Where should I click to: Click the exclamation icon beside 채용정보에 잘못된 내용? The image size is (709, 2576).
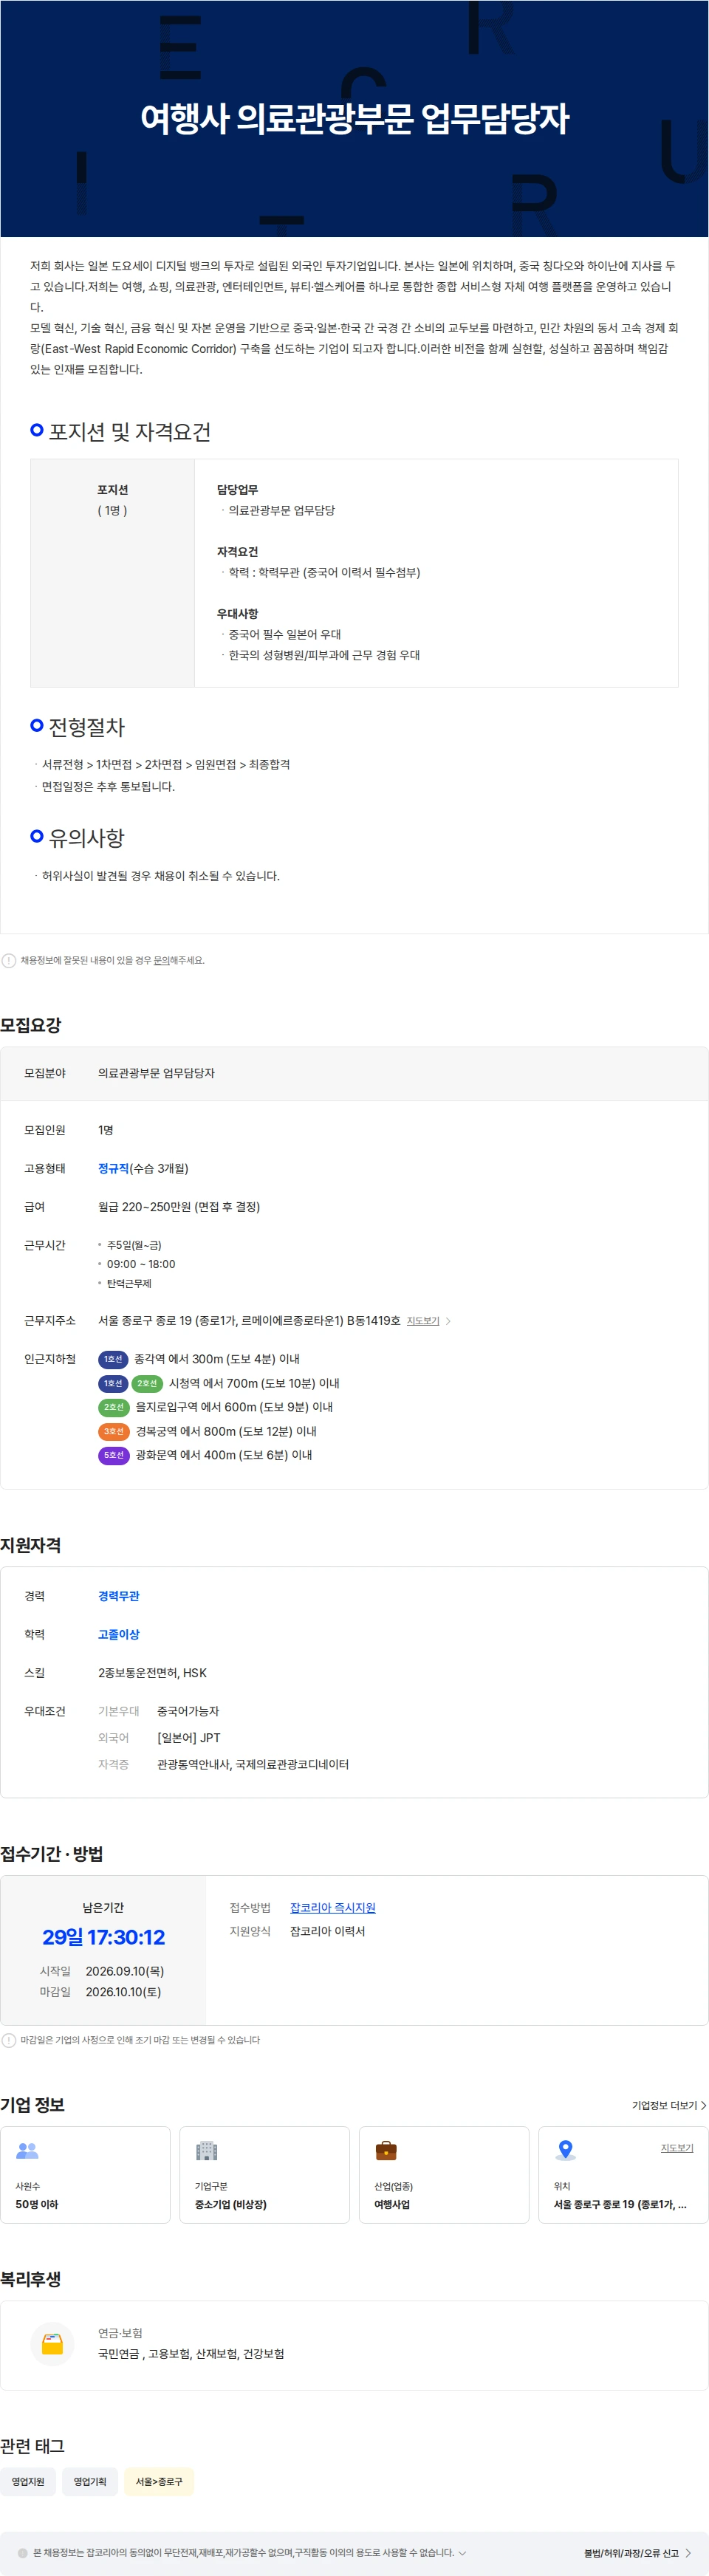pos(9,960)
